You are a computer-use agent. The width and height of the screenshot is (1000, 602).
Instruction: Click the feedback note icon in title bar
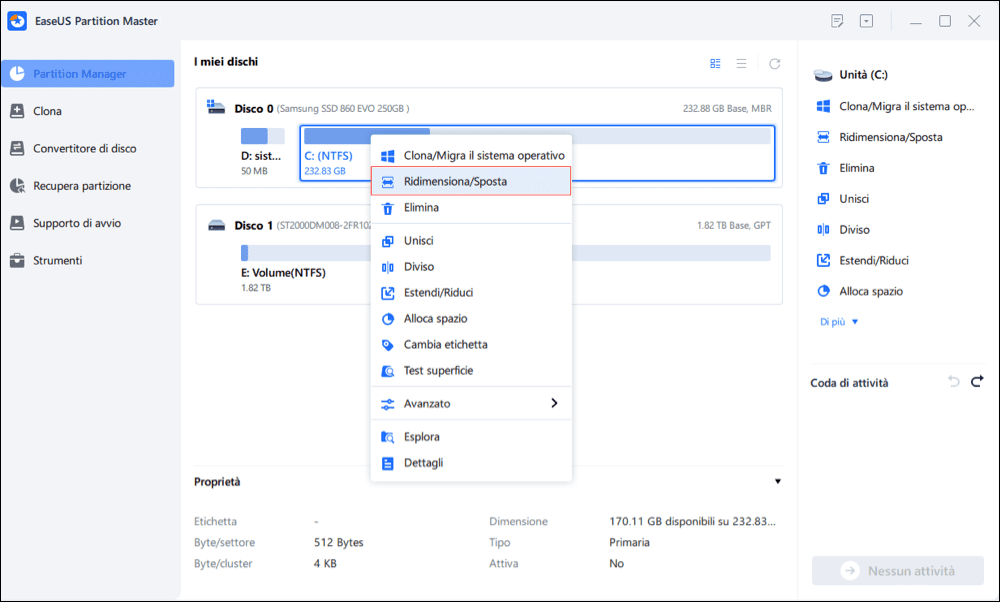837,21
